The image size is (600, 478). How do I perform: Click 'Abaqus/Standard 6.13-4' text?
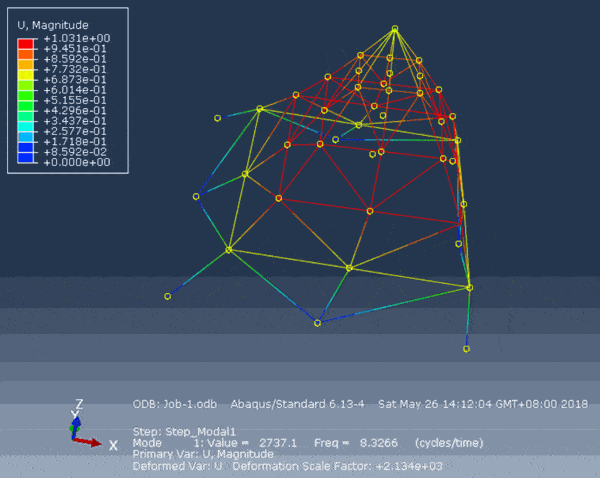click(297, 404)
